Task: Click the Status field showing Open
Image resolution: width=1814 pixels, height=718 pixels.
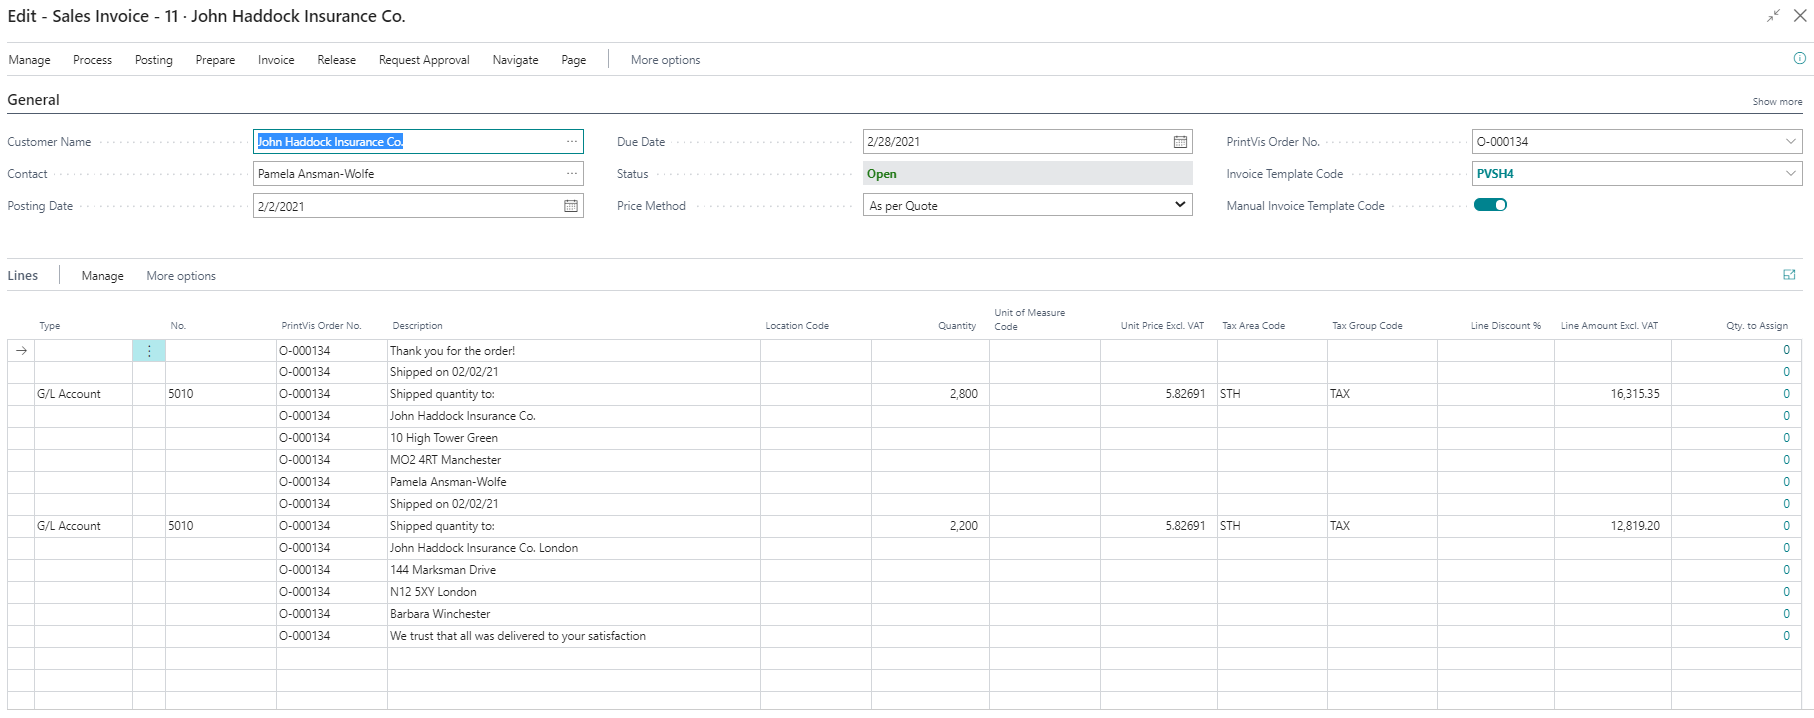Action: pos(1028,174)
